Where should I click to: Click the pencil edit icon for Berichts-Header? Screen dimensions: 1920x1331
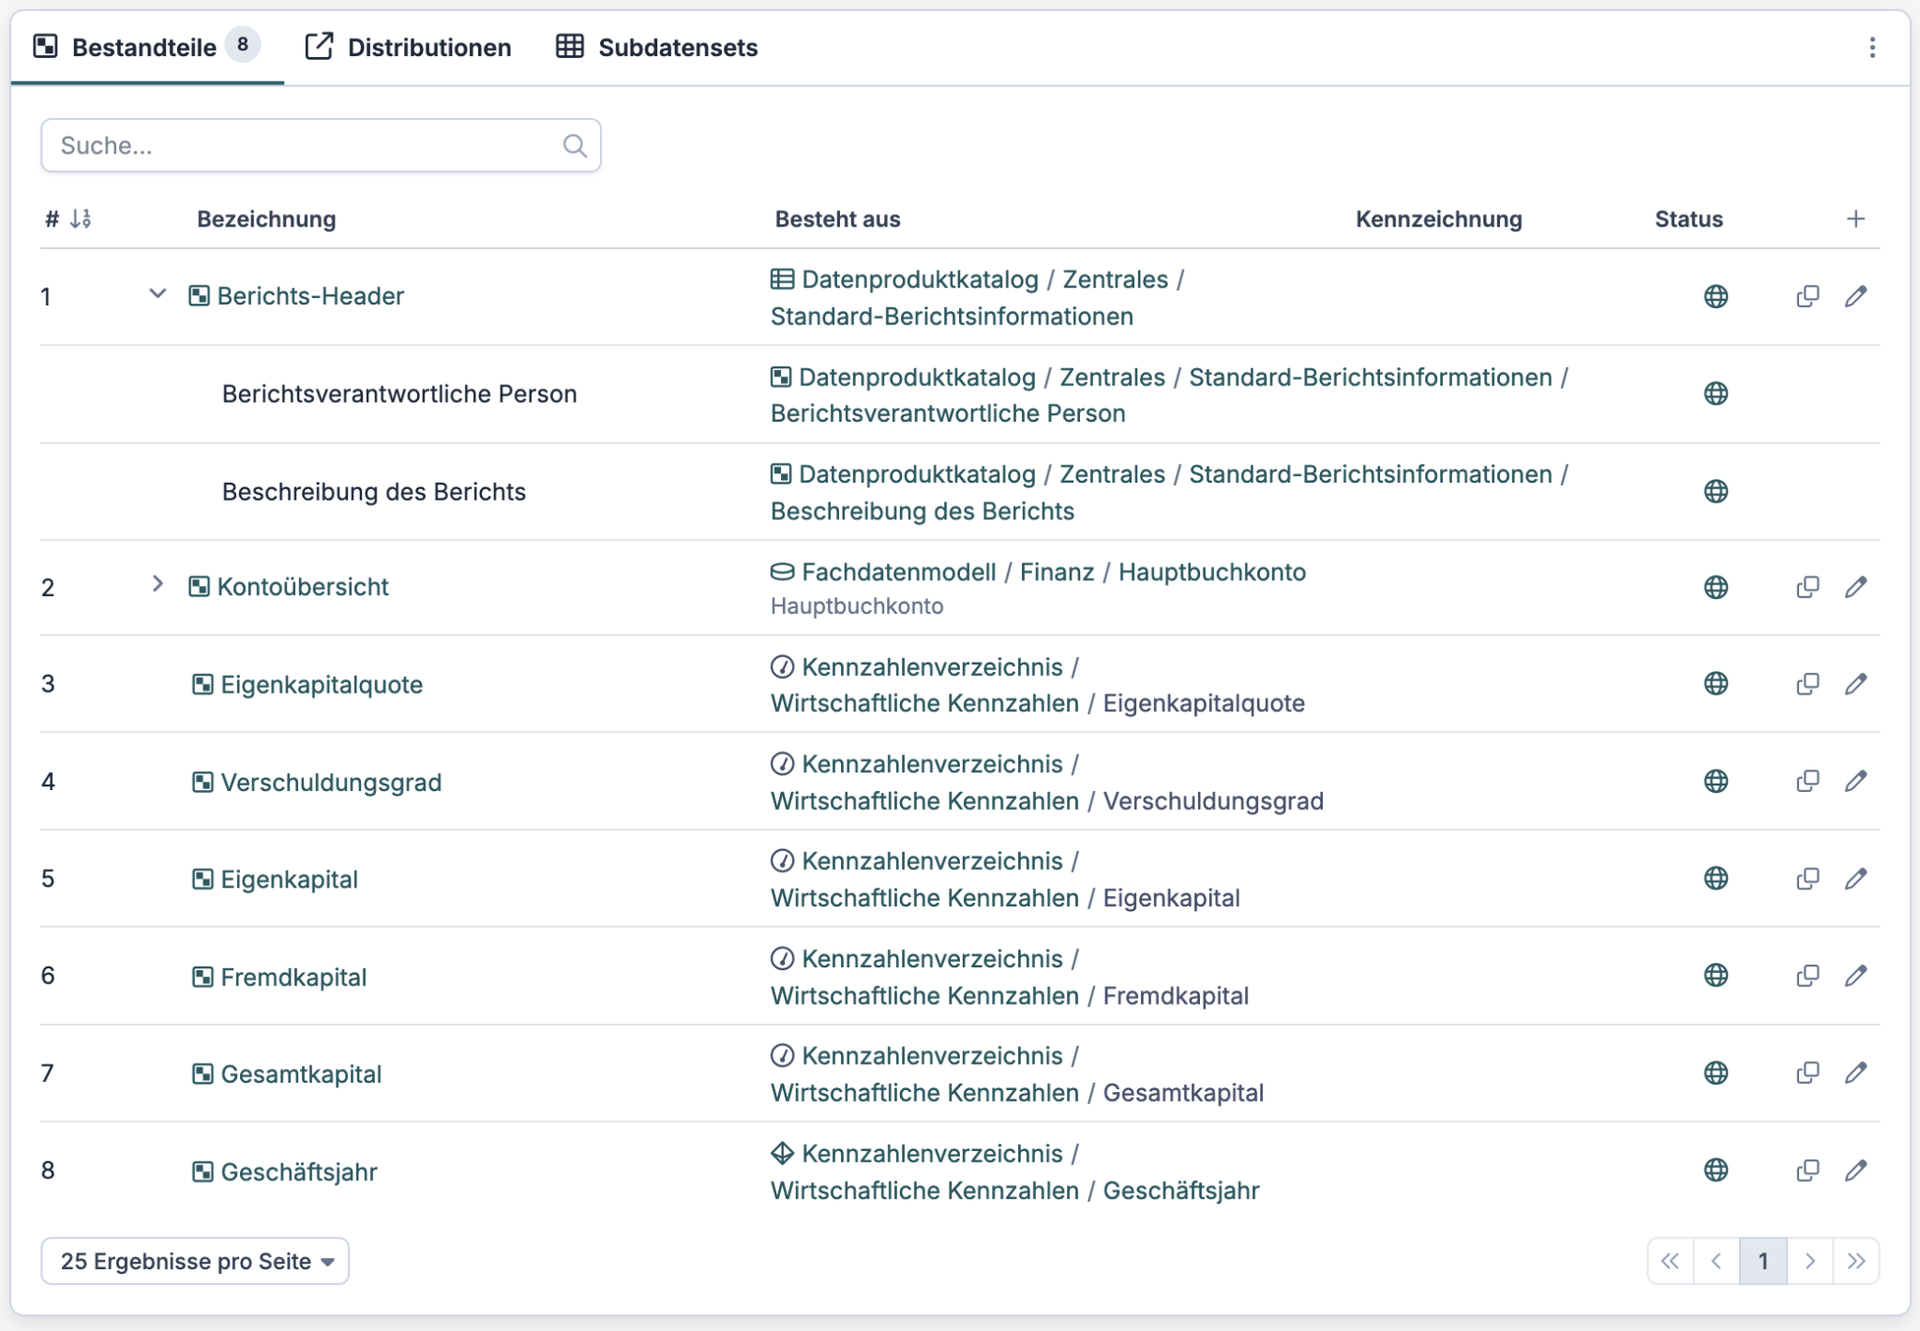(1855, 296)
